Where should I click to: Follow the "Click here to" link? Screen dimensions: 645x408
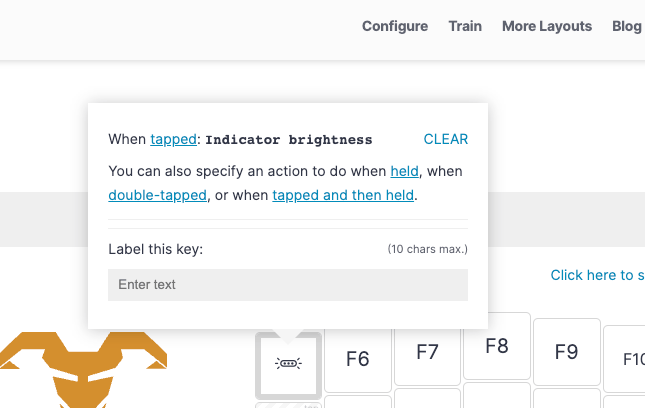[x=597, y=275]
